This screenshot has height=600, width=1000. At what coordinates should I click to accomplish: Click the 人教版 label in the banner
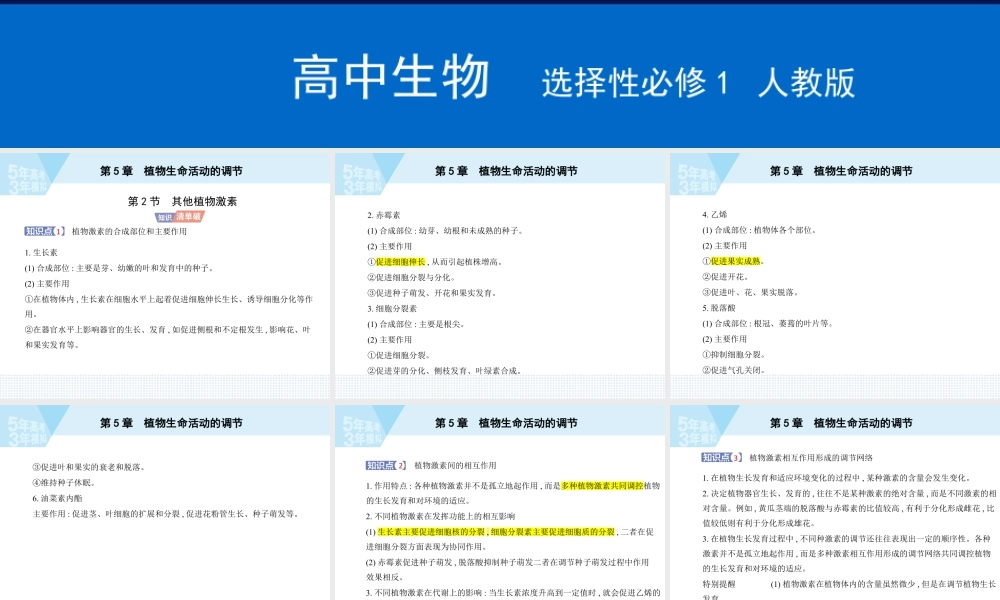click(x=807, y=83)
